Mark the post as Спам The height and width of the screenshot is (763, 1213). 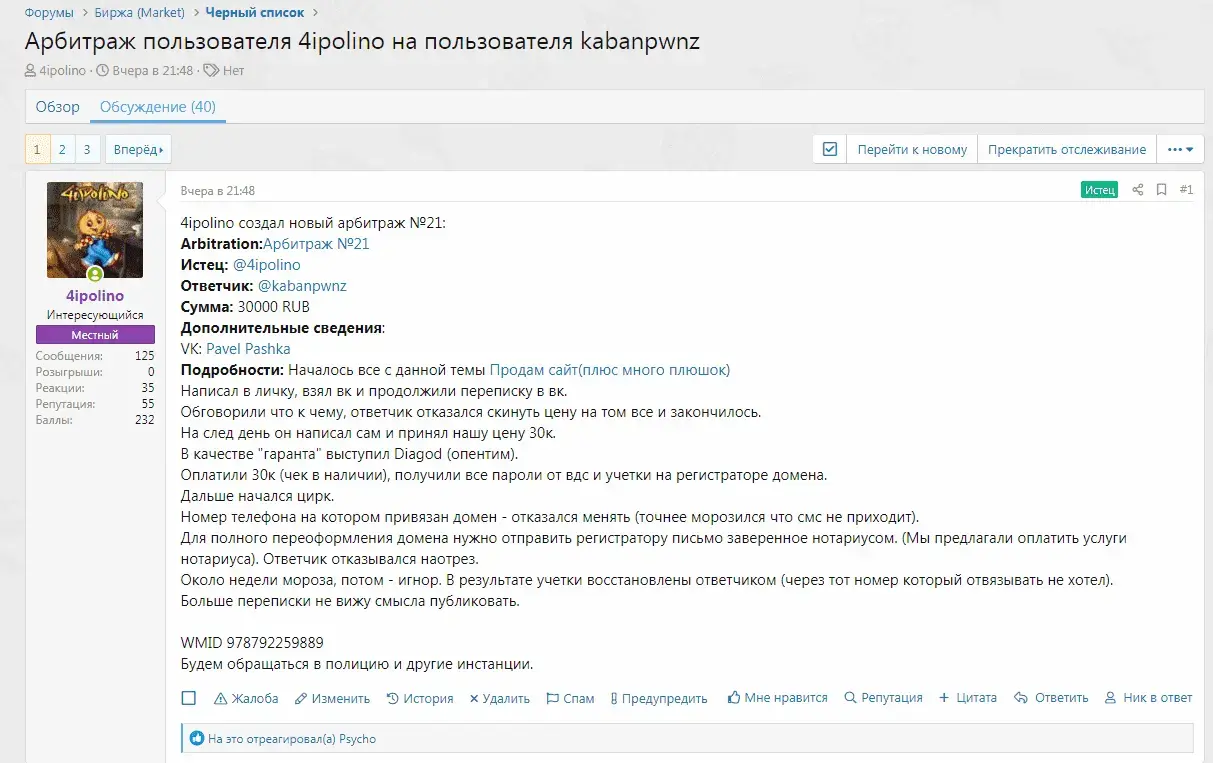(570, 698)
